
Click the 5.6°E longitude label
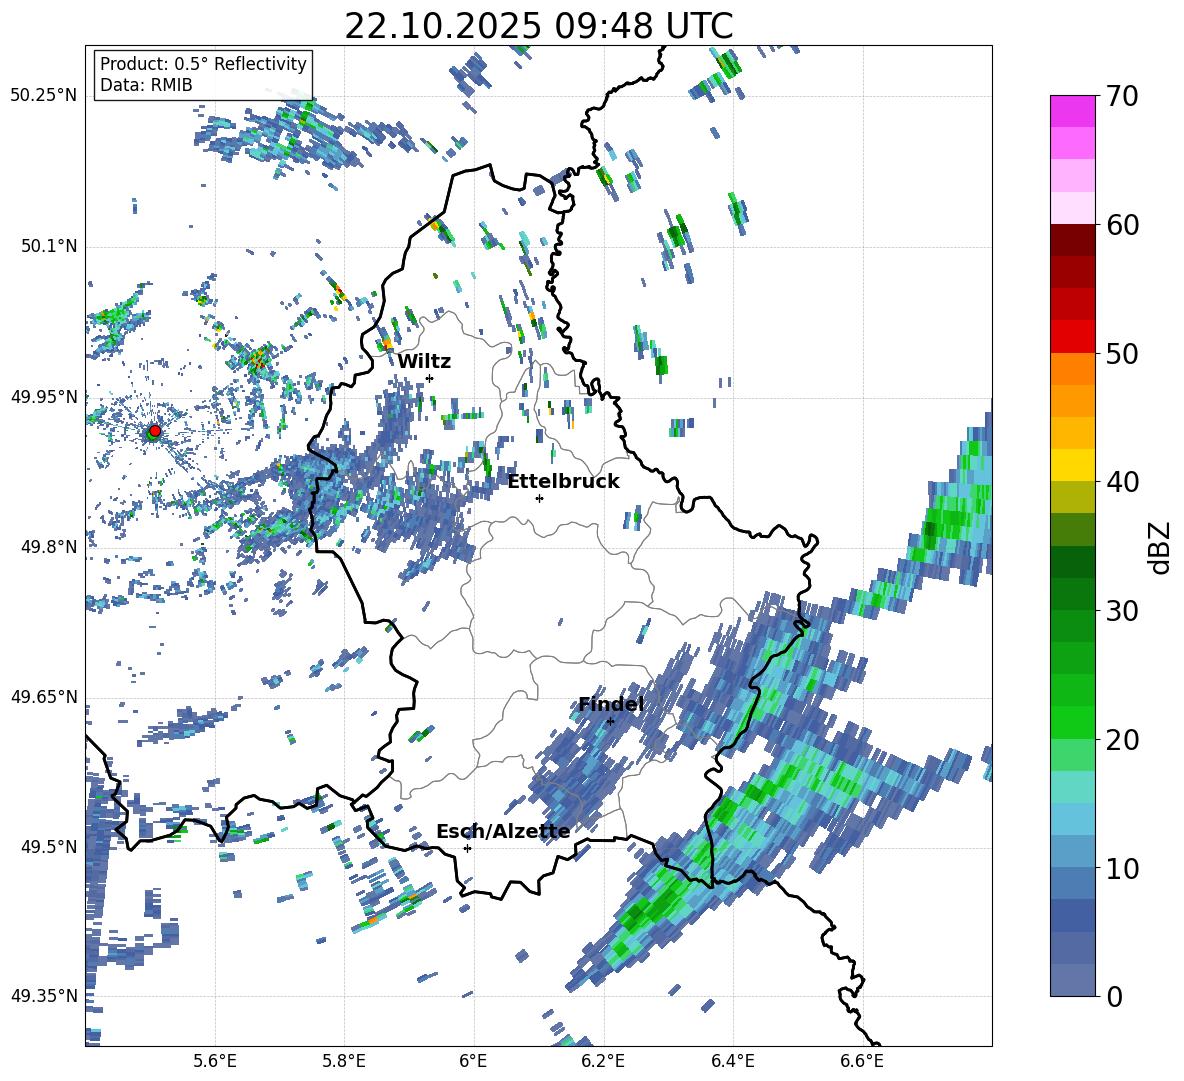coord(215,1061)
